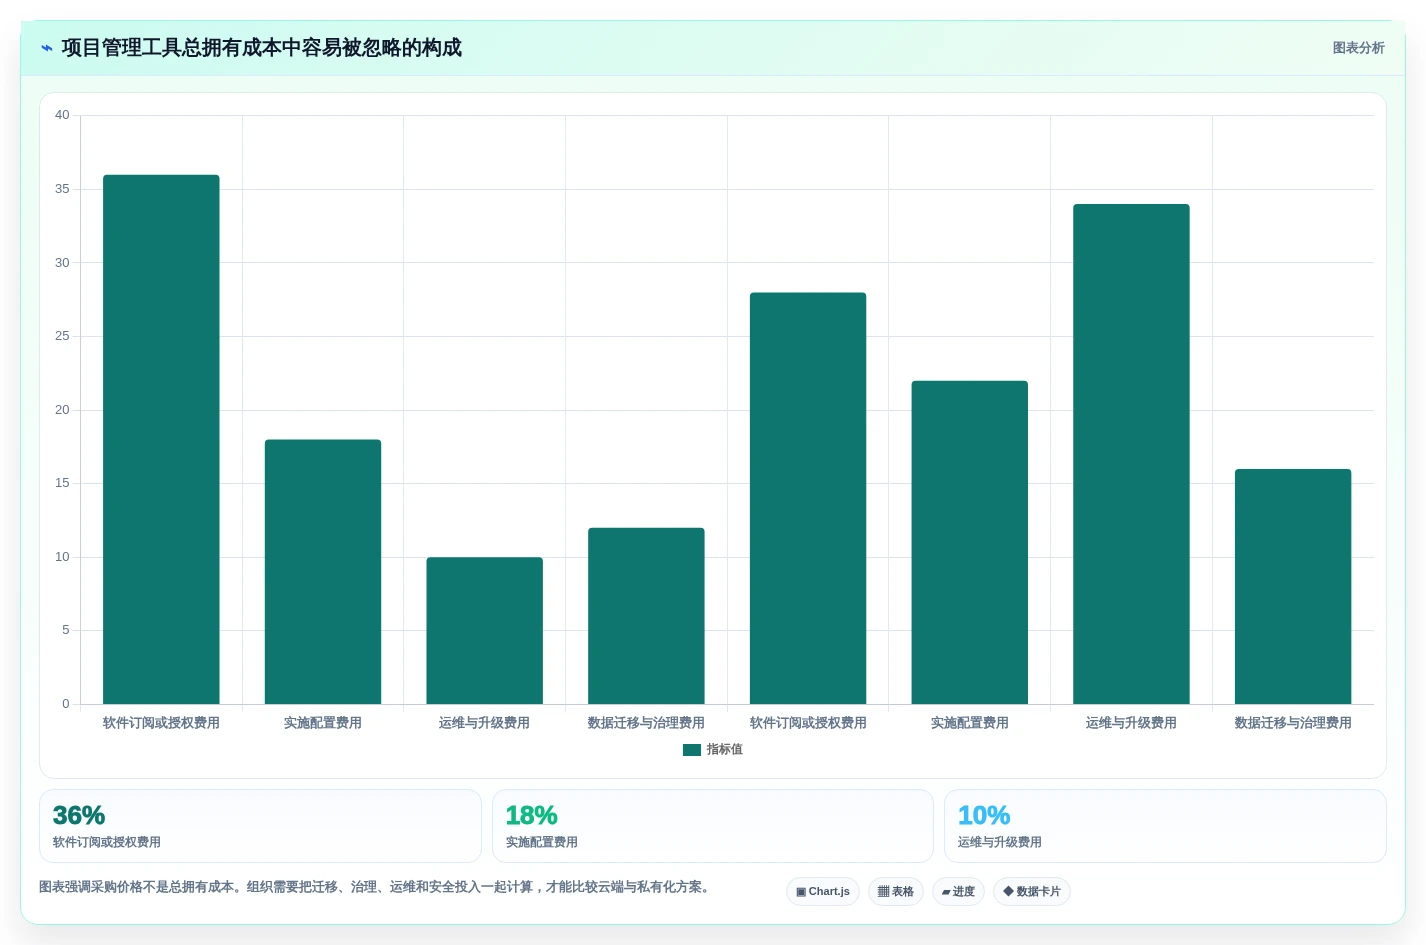
Task: Select the 表格 tag chip
Action: [896, 892]
